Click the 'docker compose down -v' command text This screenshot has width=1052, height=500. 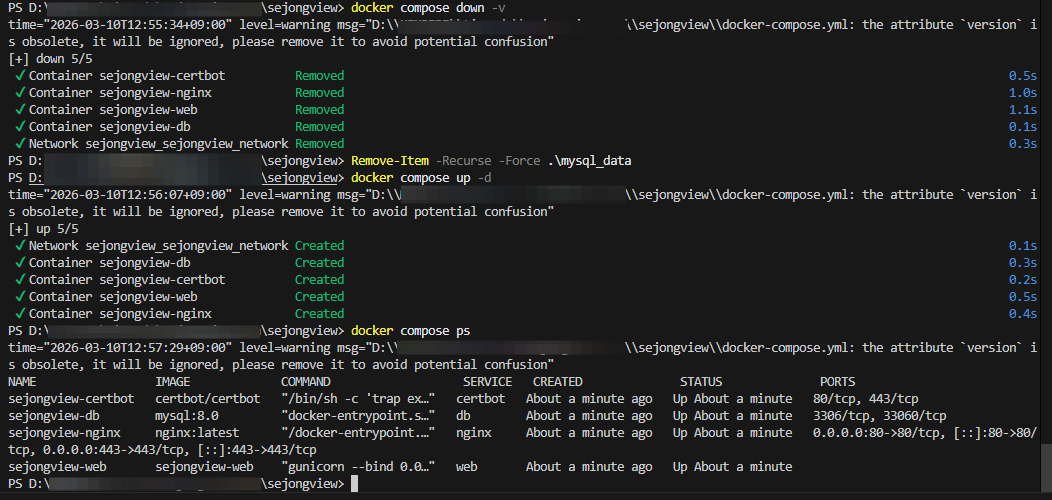(428, 8)
